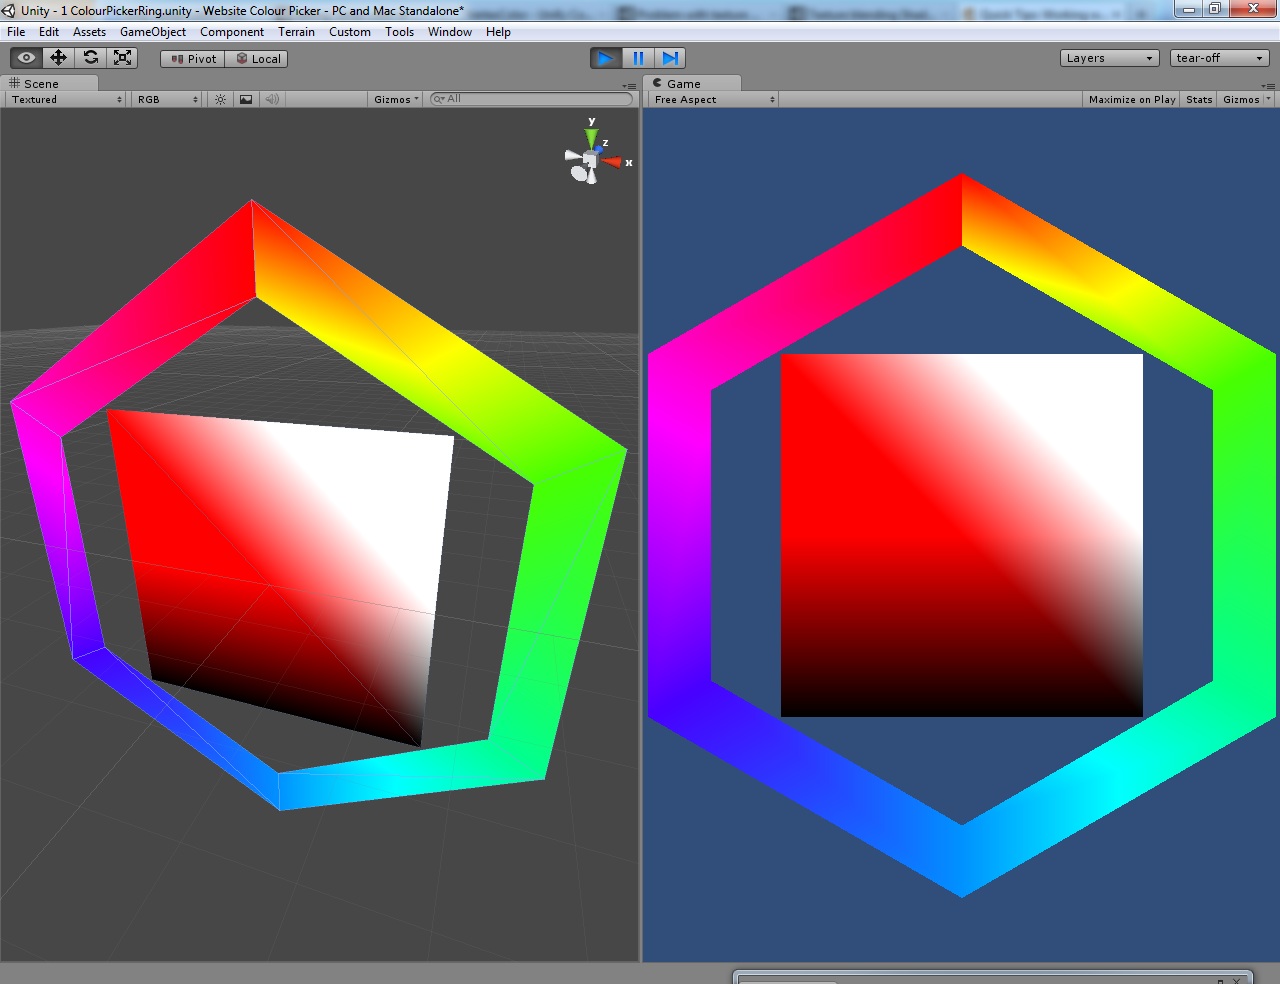Switch to the Scene tab

[x=50, y=84]
